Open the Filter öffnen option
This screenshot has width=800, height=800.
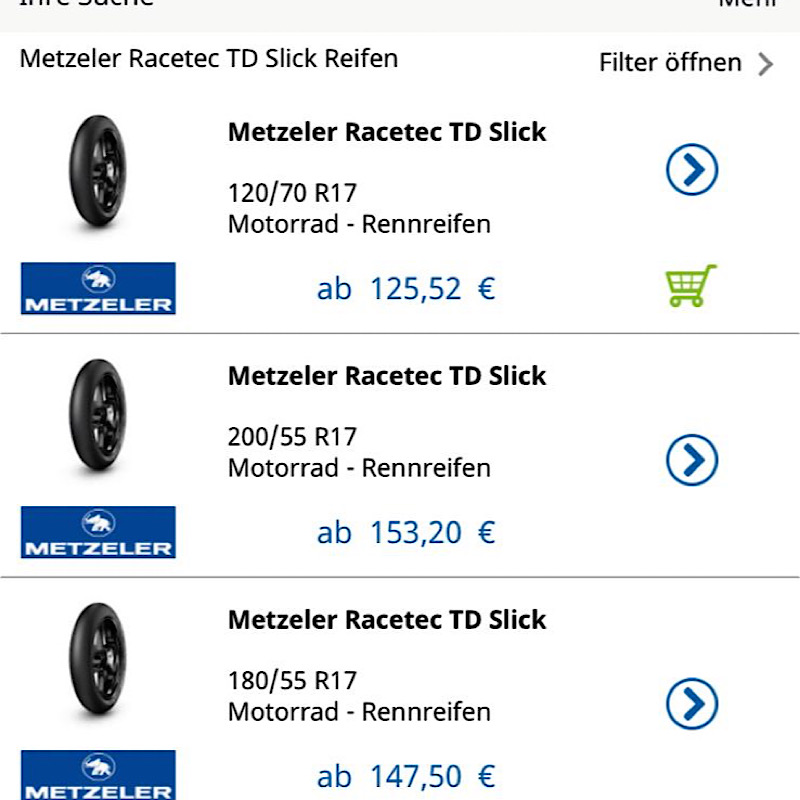coord(670,63)
